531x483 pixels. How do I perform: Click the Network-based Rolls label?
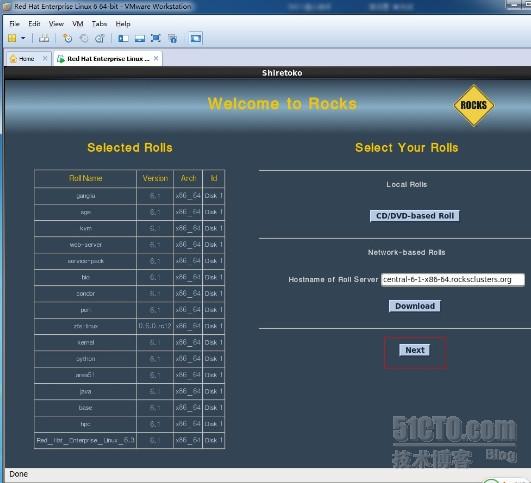[406, 252]
